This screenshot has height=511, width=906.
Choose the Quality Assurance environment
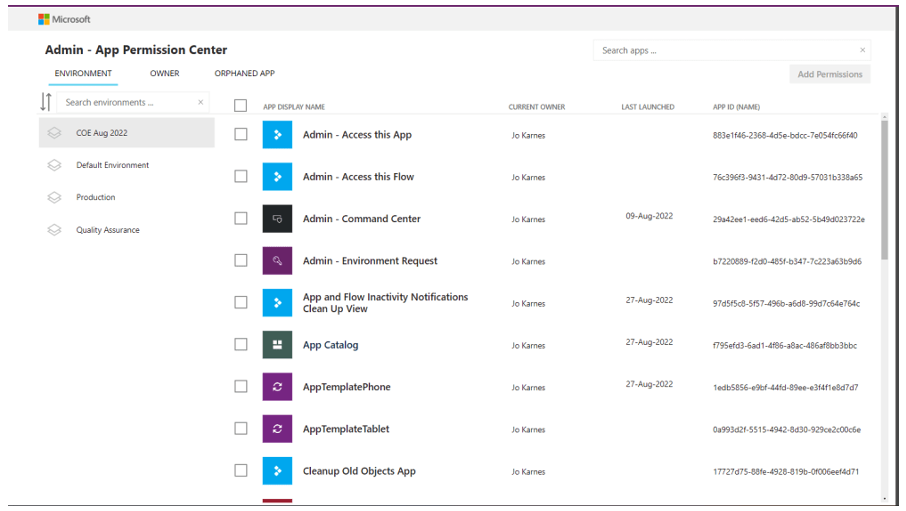coord(107,230)
